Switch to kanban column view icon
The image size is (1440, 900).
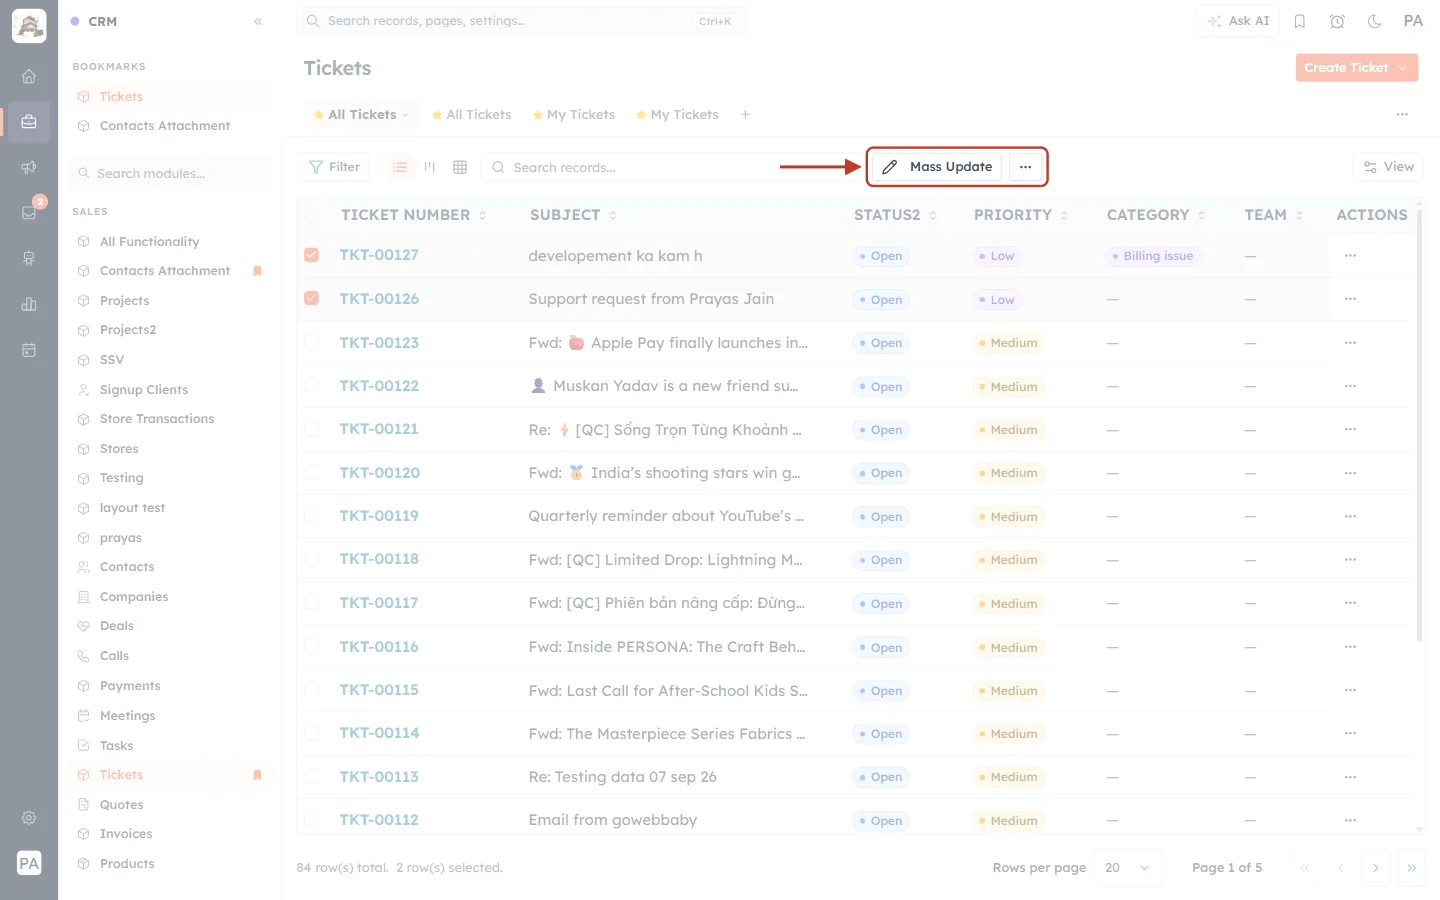(x=430, y=167)
